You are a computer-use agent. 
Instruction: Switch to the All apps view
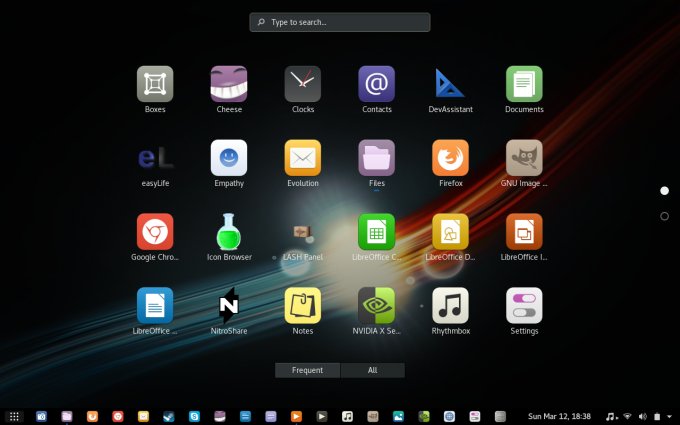(x=373, y=370)
